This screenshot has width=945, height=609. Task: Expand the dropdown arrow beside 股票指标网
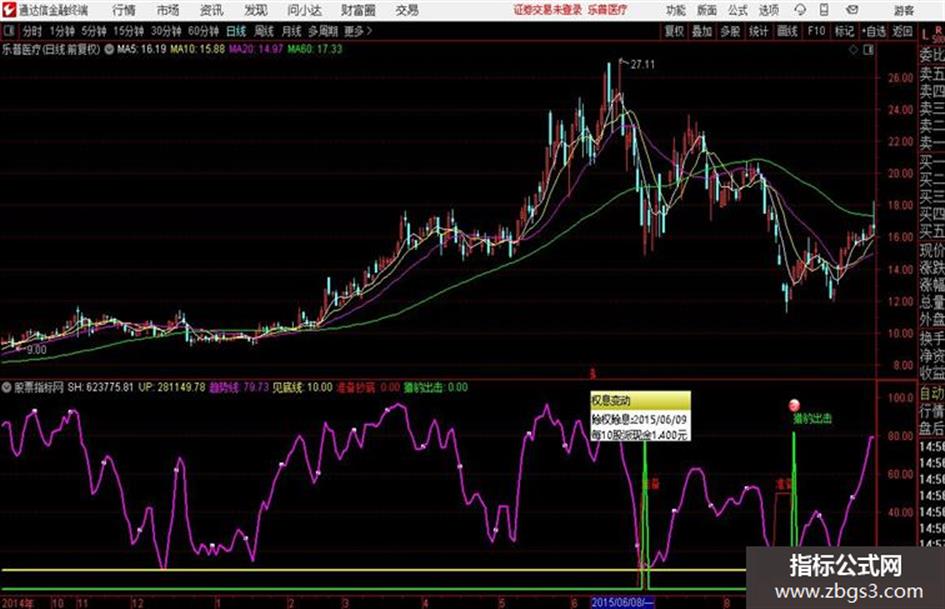click(x=7, y=387)
